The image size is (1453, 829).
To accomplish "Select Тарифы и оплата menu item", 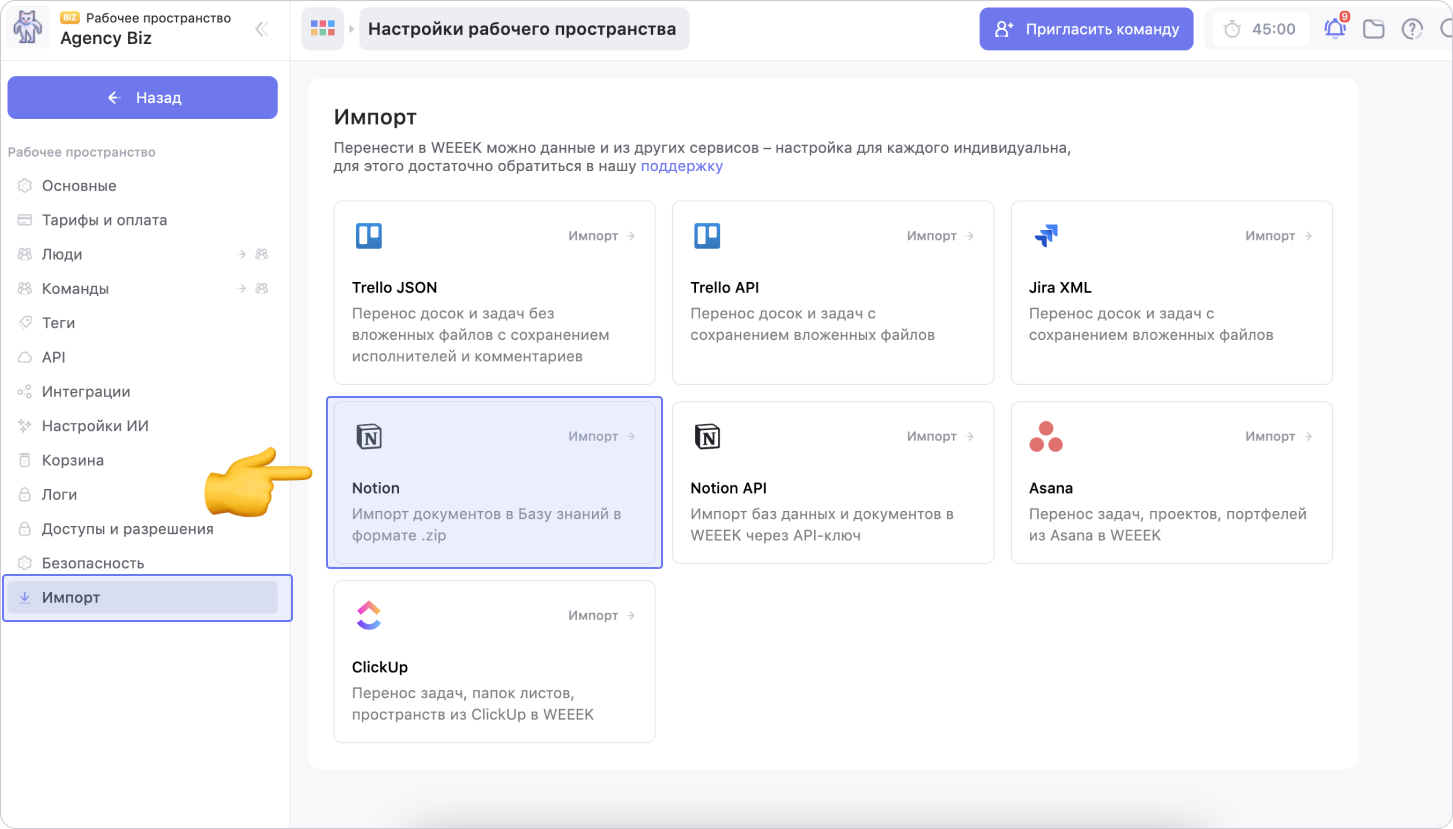I will pyautogui.click(x=104, y=220).
